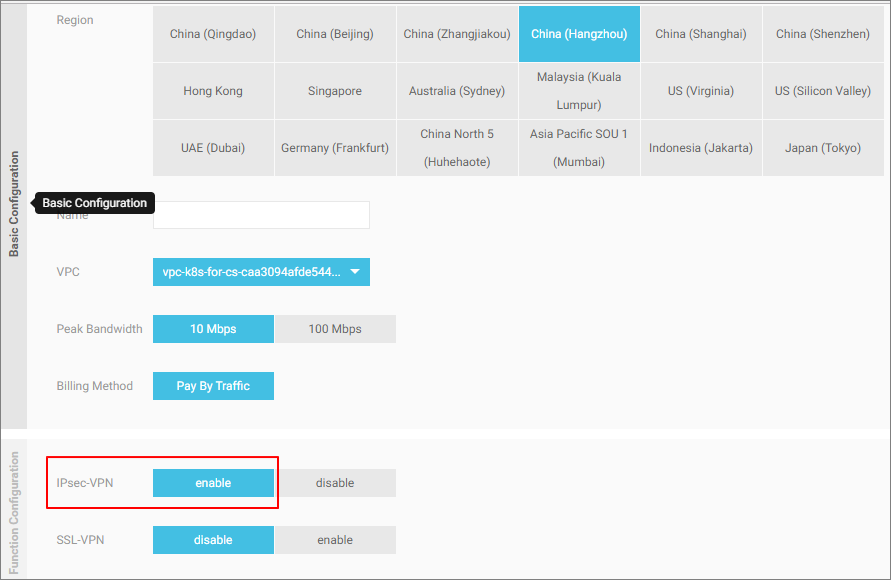Select the China (Hangzhou) region
The image size is (891, 580).
pos(579,34)
